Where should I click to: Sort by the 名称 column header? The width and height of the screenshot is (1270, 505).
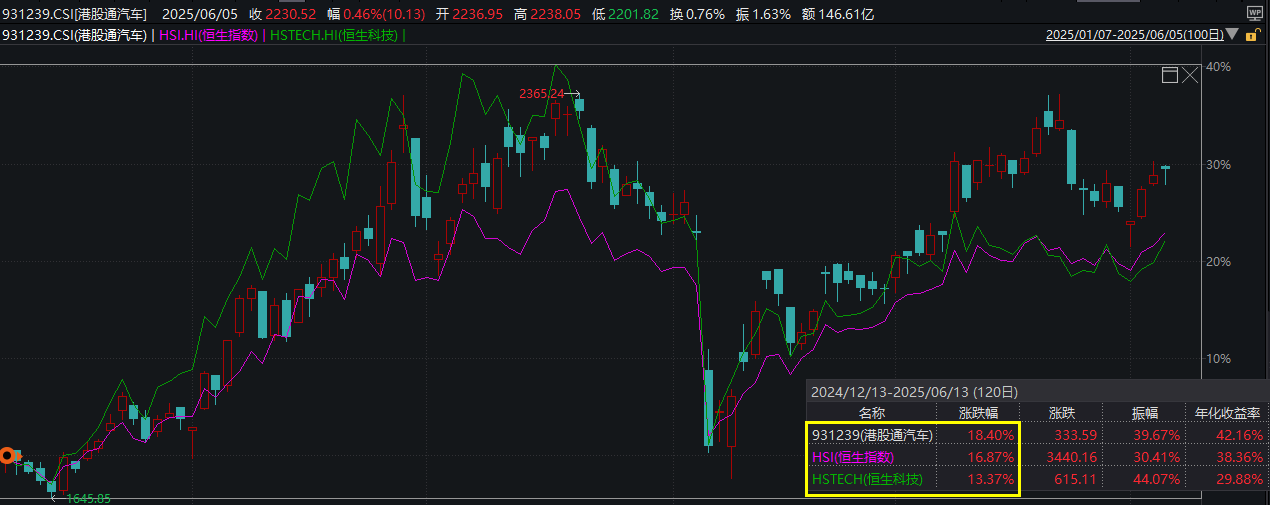tap(872, 412)
